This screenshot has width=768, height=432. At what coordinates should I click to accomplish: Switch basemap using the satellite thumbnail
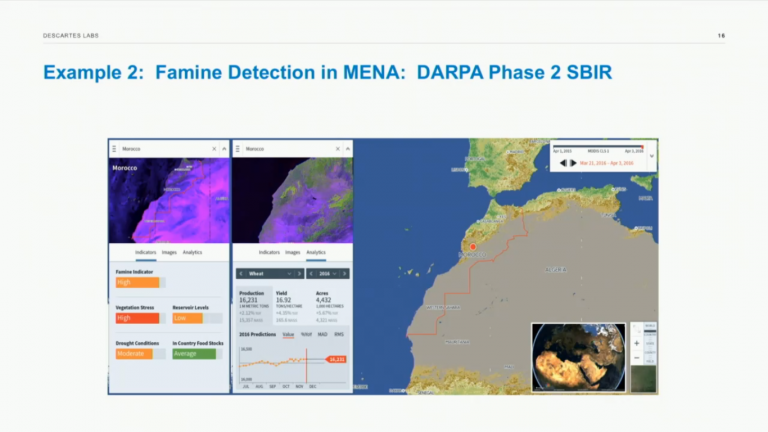[x=644, y=379]
